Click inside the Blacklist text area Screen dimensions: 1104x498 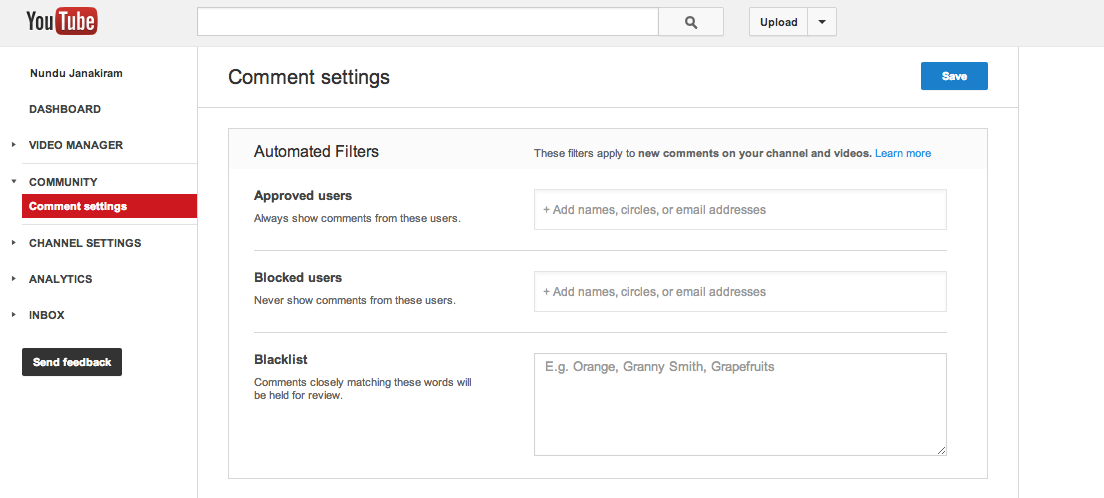point(739,404)
